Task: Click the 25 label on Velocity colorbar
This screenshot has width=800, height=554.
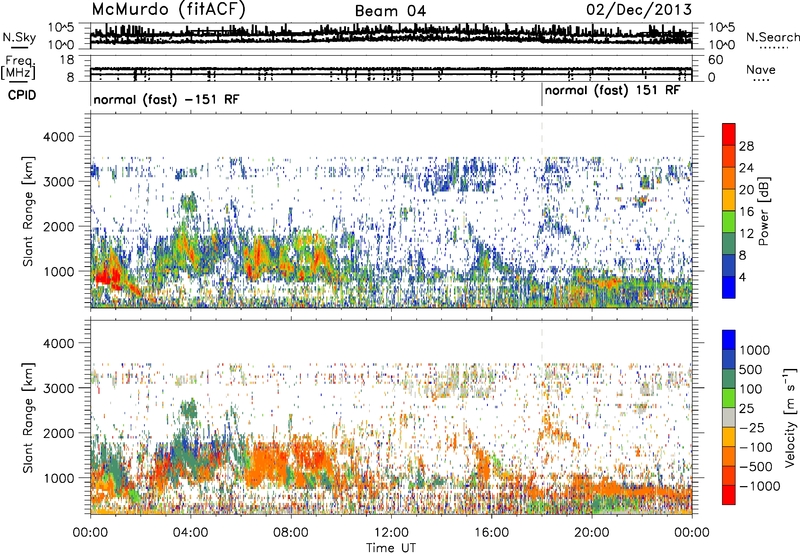Action: coord(746,408)
